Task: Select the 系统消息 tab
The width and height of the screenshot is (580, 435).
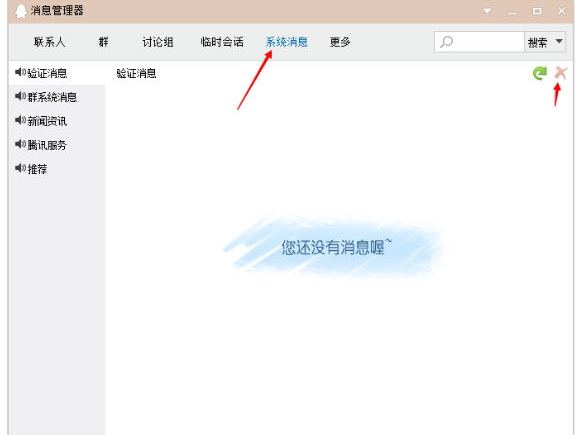Action: point(287,42)
